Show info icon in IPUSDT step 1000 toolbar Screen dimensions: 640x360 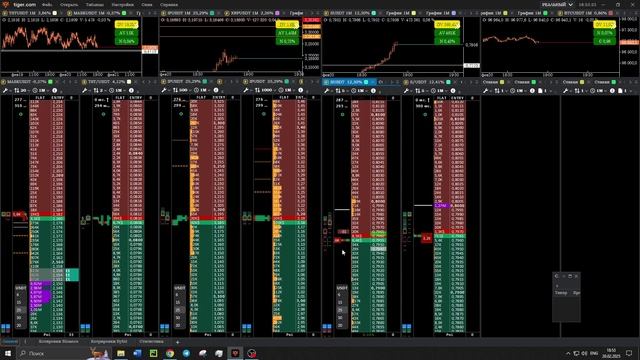(301, 90)
